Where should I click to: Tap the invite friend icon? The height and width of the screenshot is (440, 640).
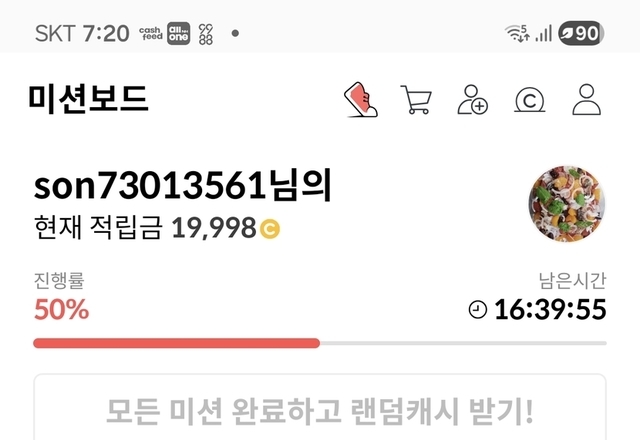472,100
